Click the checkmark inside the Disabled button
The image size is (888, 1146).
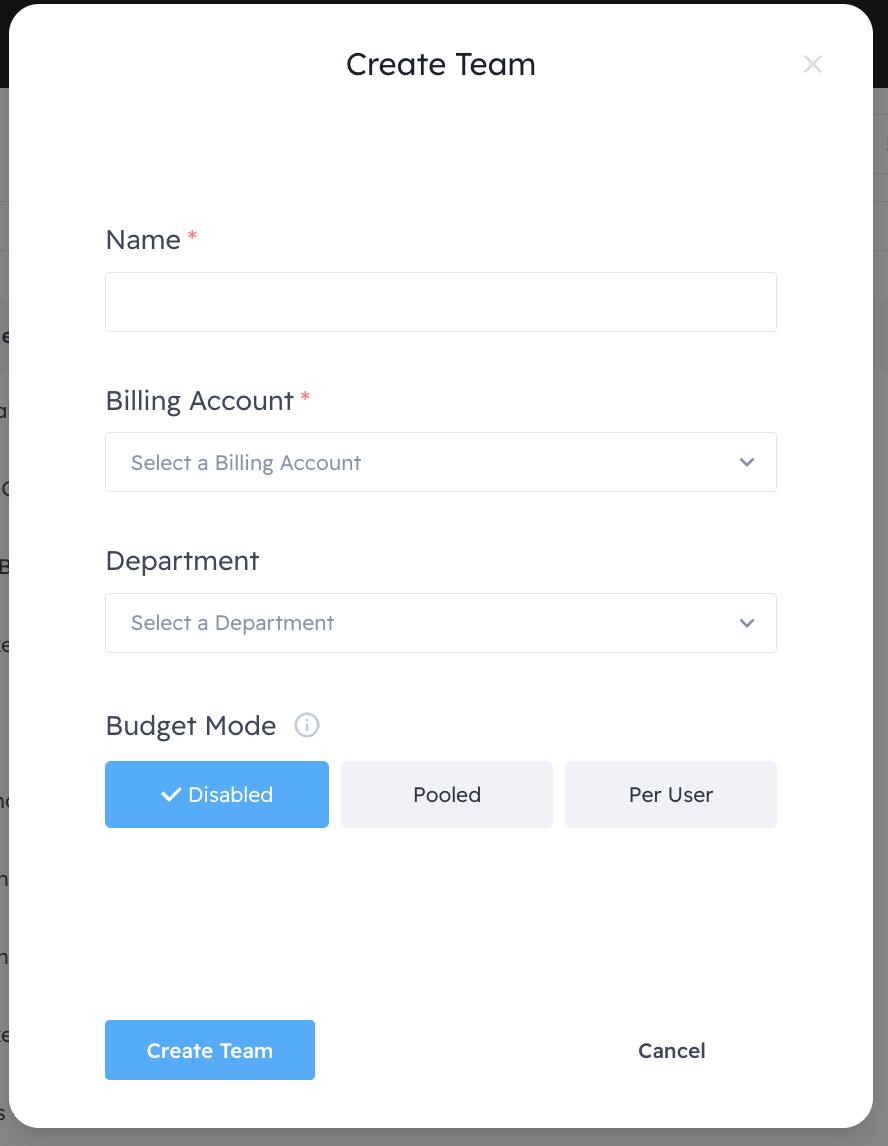click(169, 794)
